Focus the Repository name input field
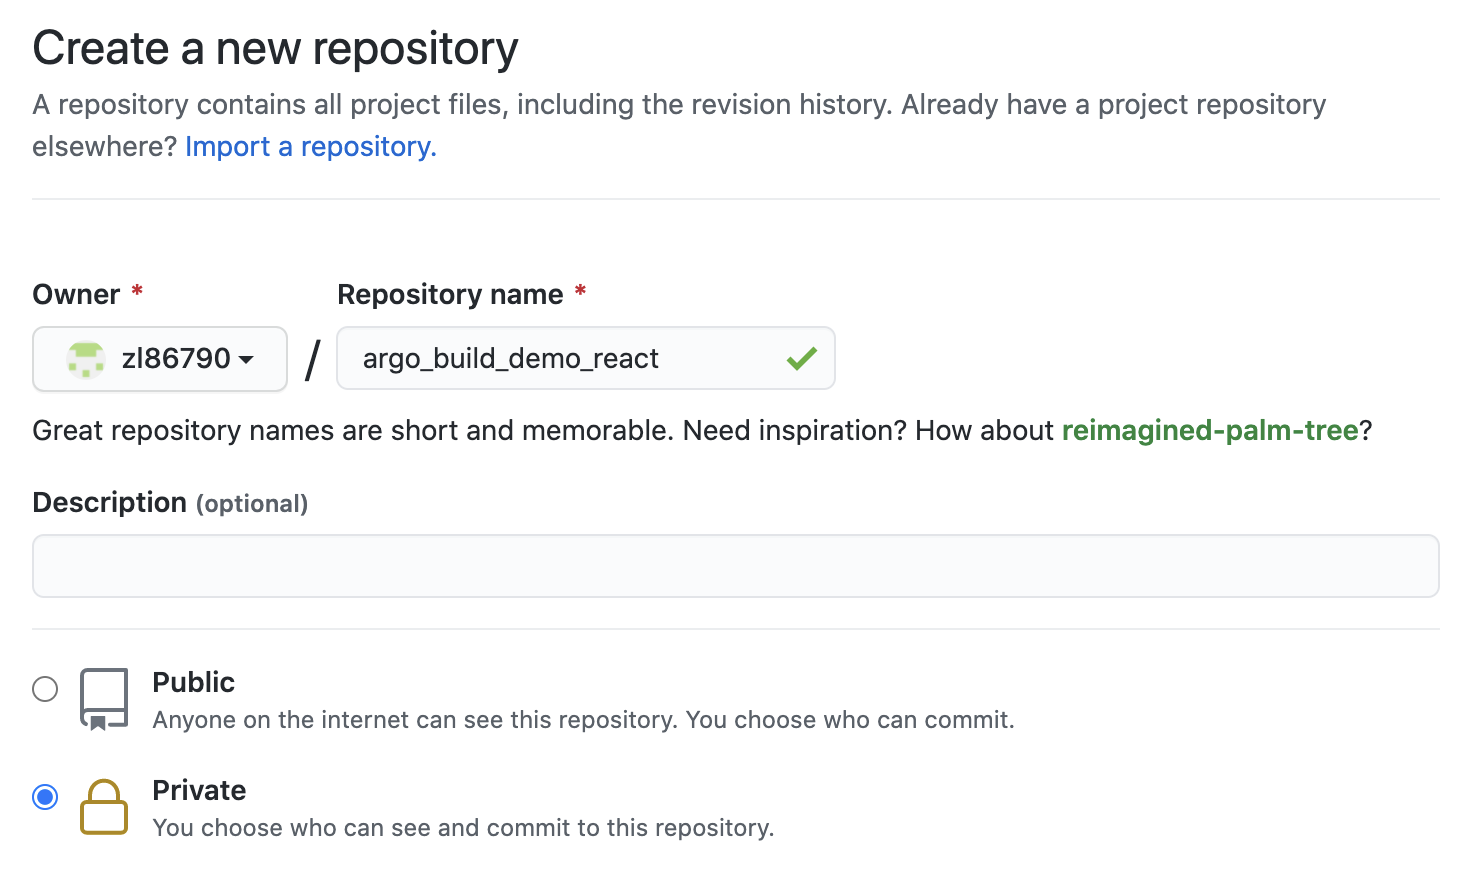Screen dimensions: 1466x872 [x=586, y=358]
